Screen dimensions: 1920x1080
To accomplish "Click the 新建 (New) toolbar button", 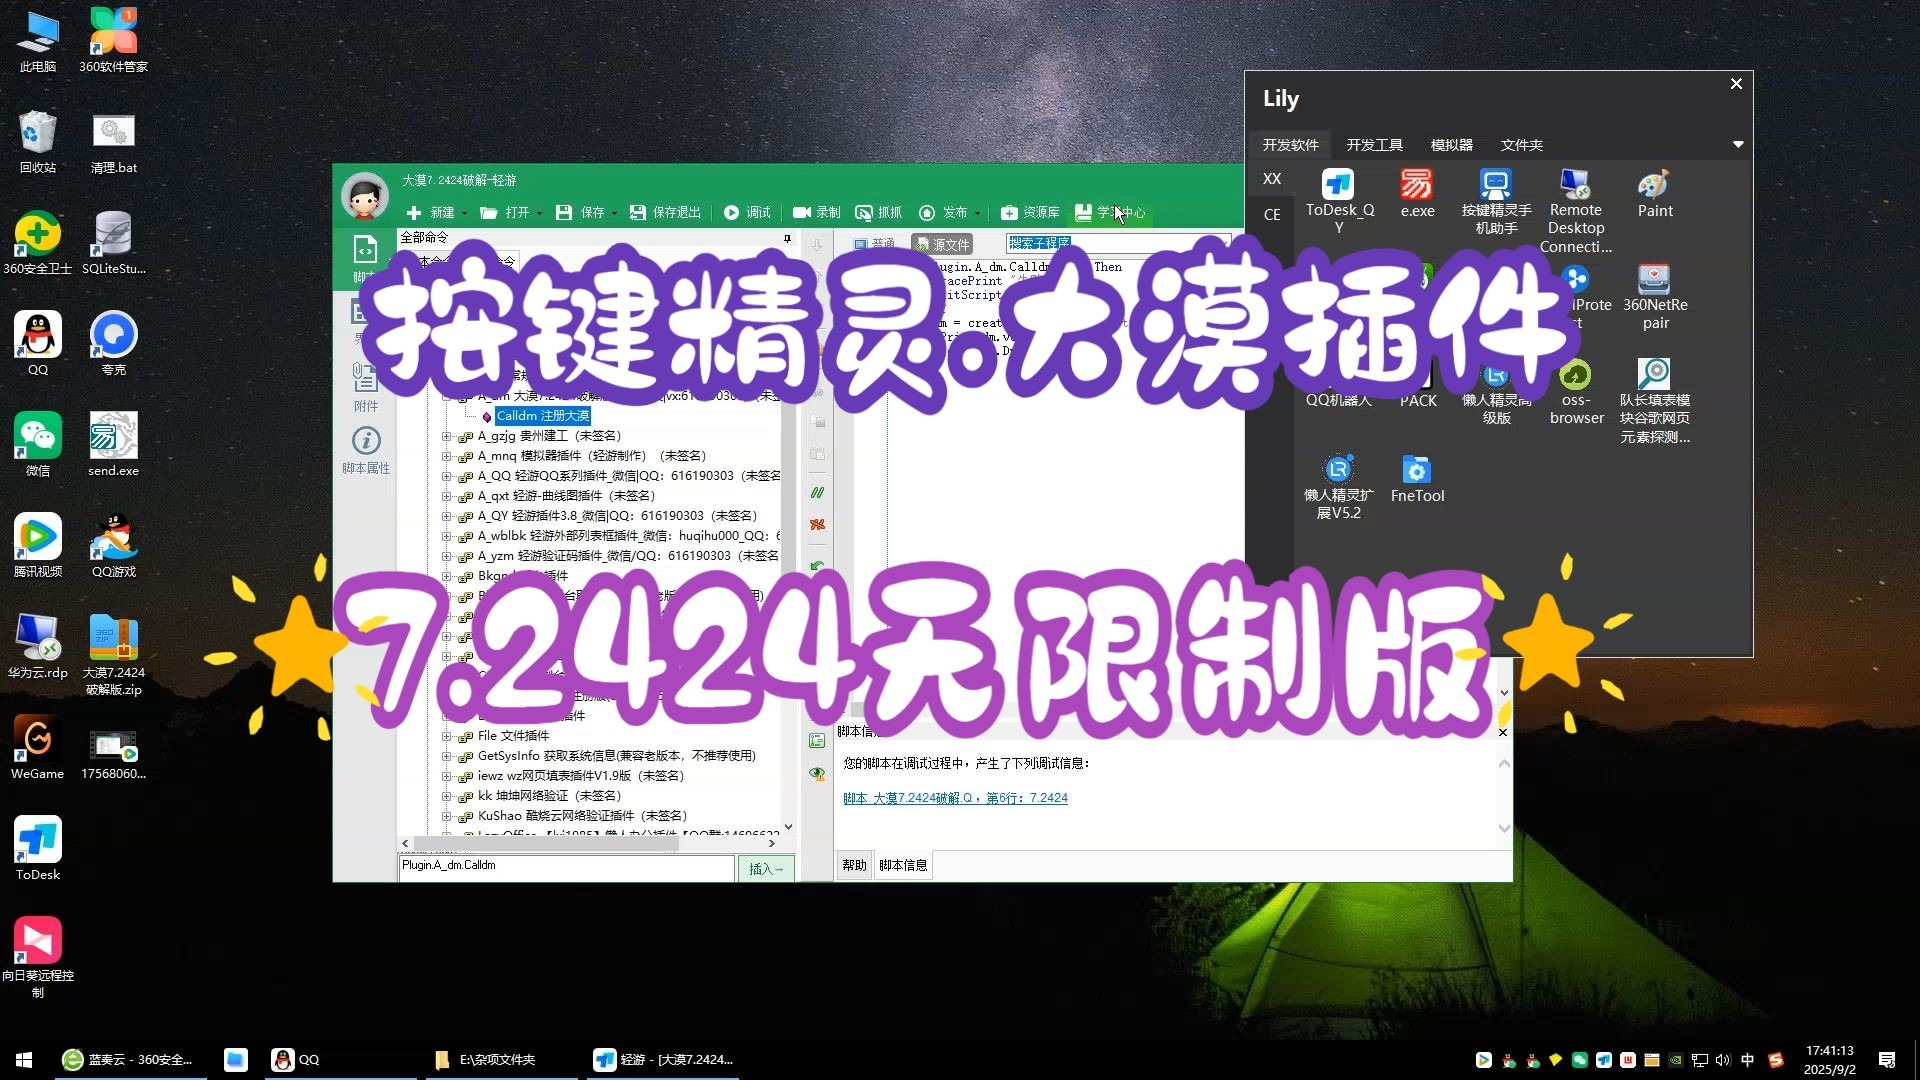I will [x=430, y=212].
